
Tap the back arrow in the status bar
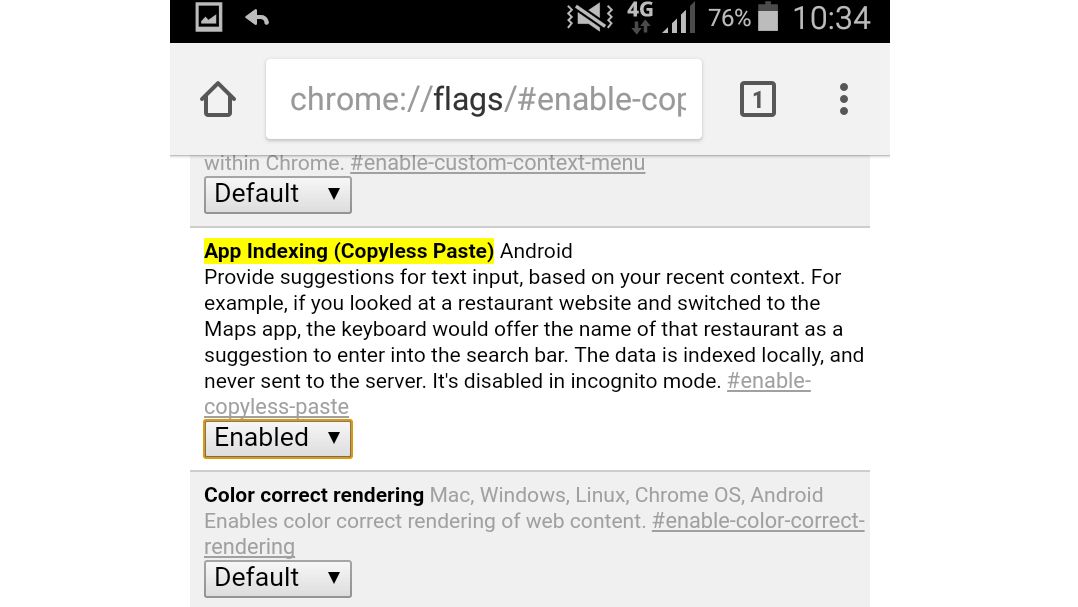coord(257,18)
